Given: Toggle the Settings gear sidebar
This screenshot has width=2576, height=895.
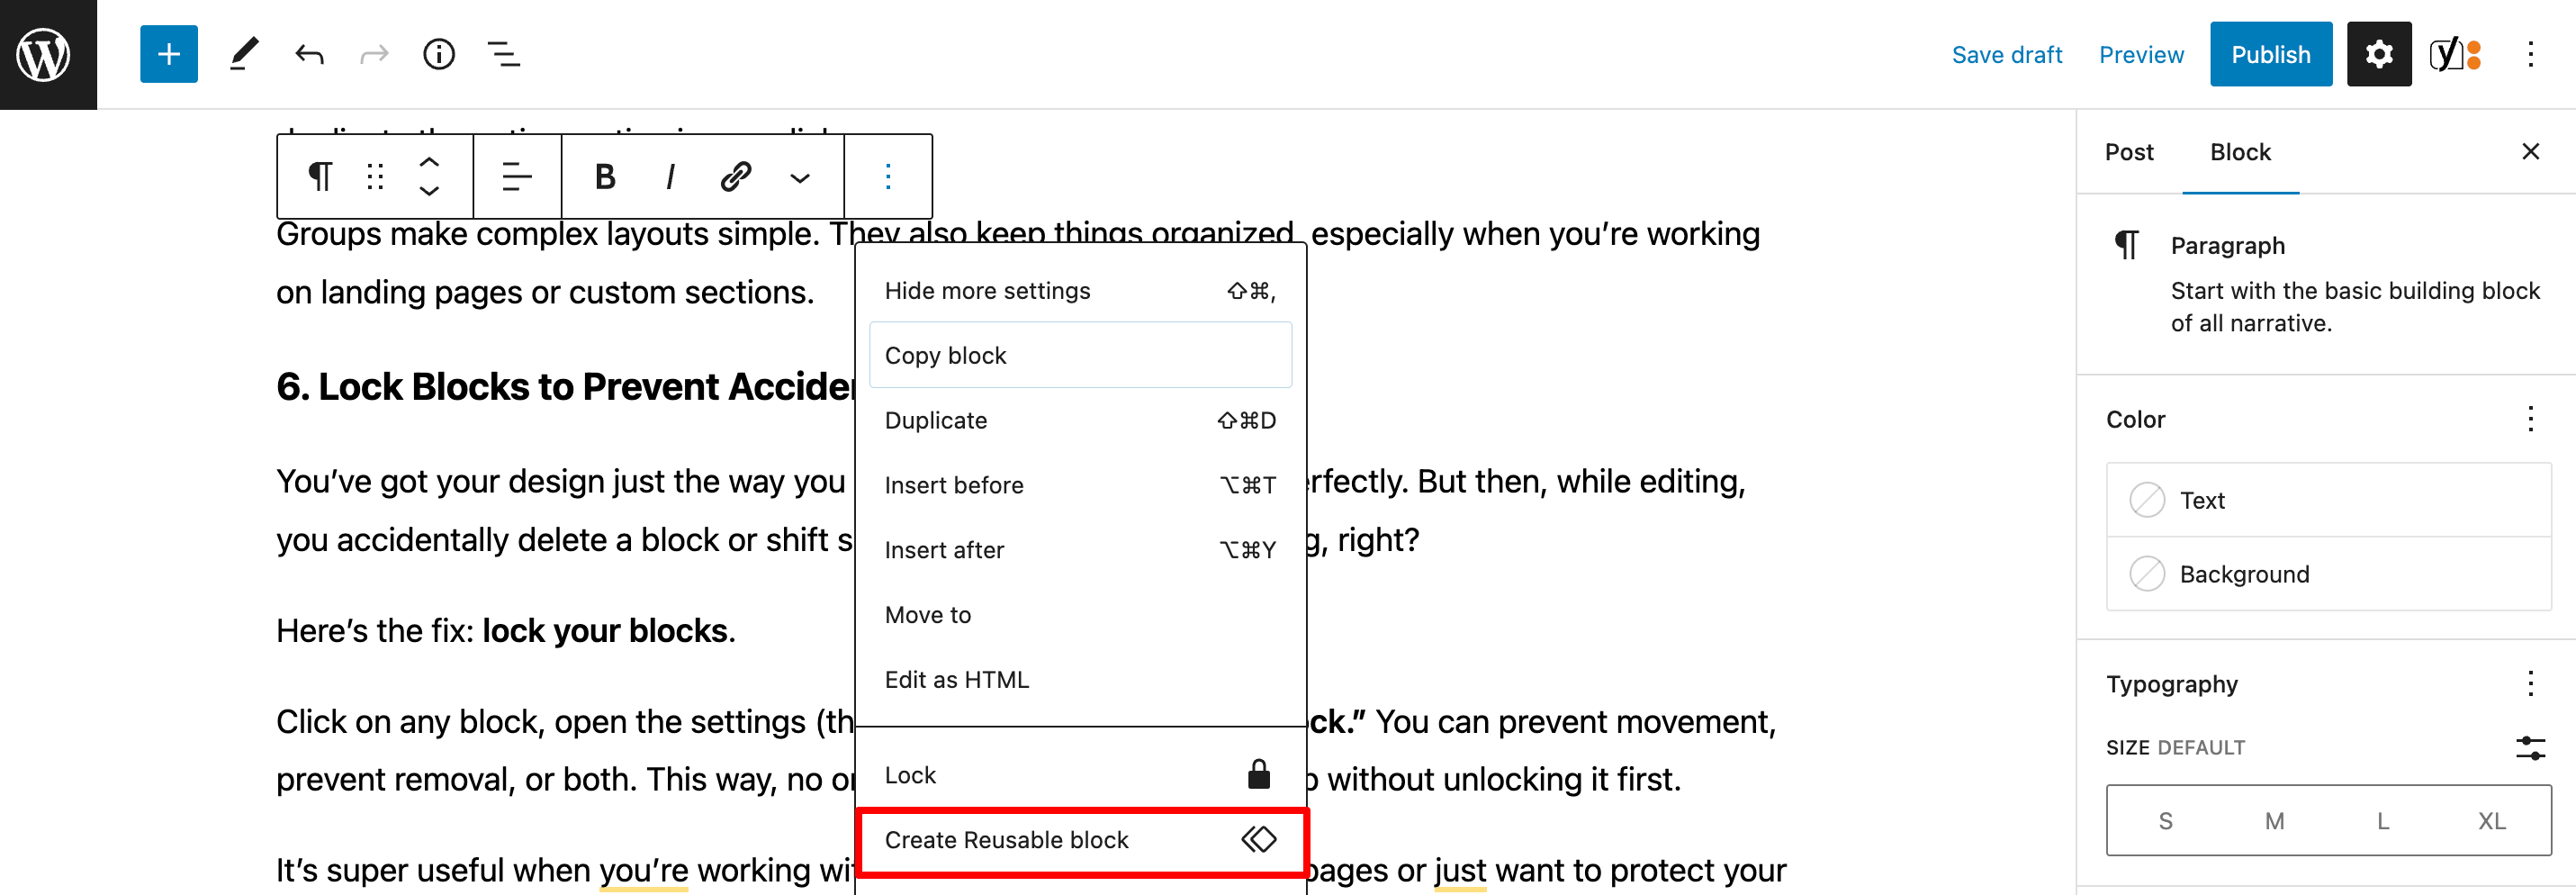Looking at the screenshot, I should pos(2378,54).
